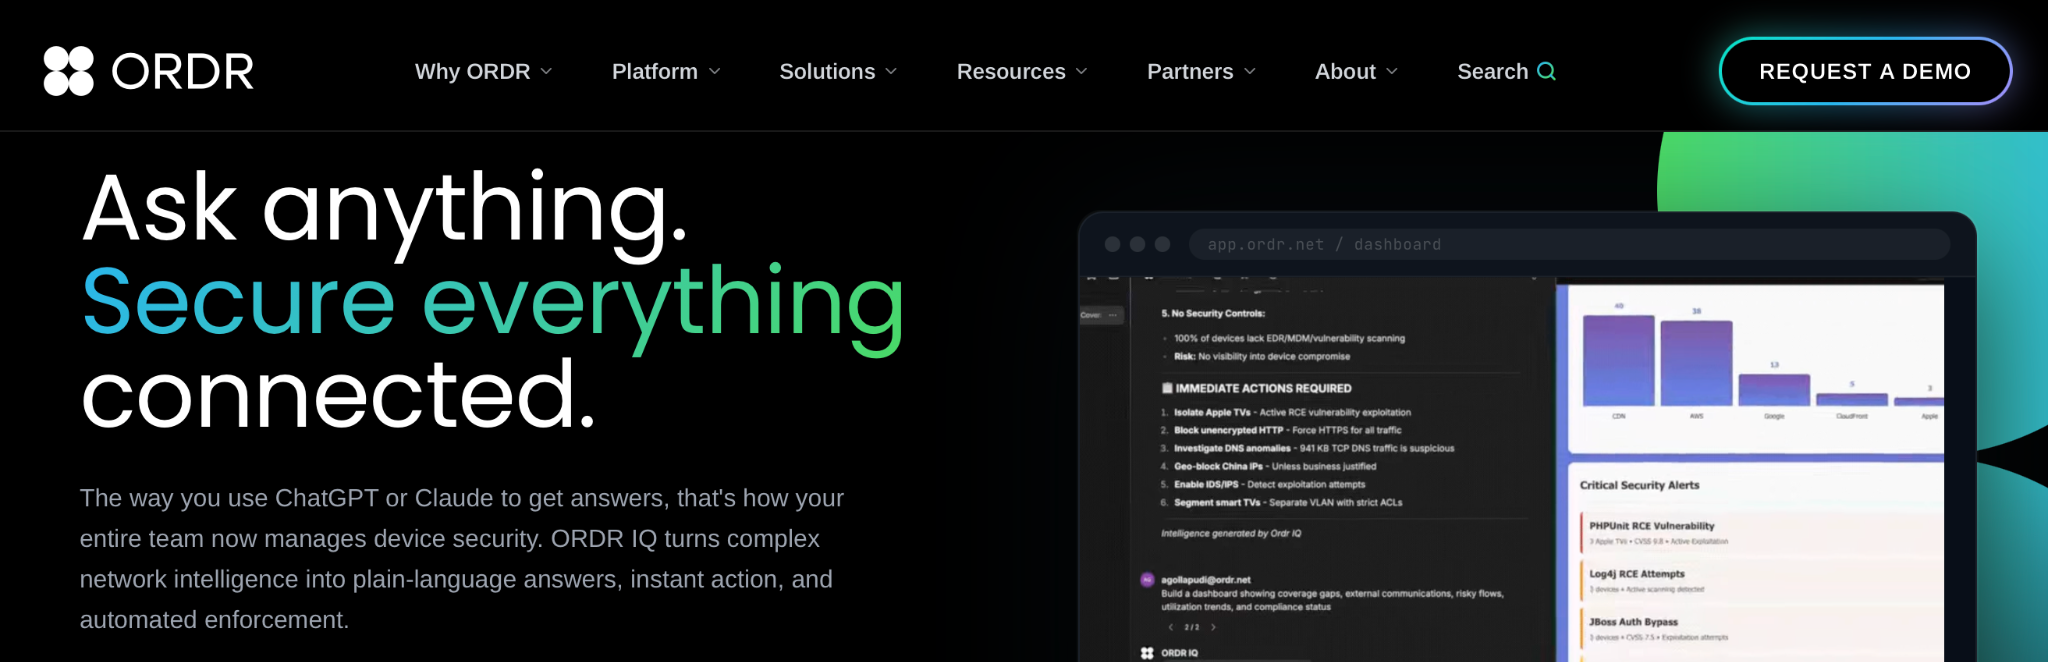2048x662 pixels.
Task: Click the search magnifier icon
Action: point(1546,71)
